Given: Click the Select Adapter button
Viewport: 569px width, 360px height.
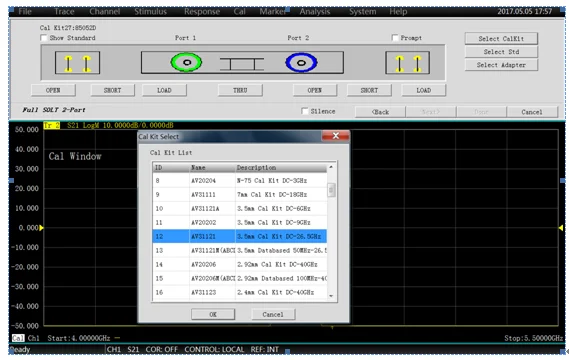Looking at the screenshot, I should point(501,65).
